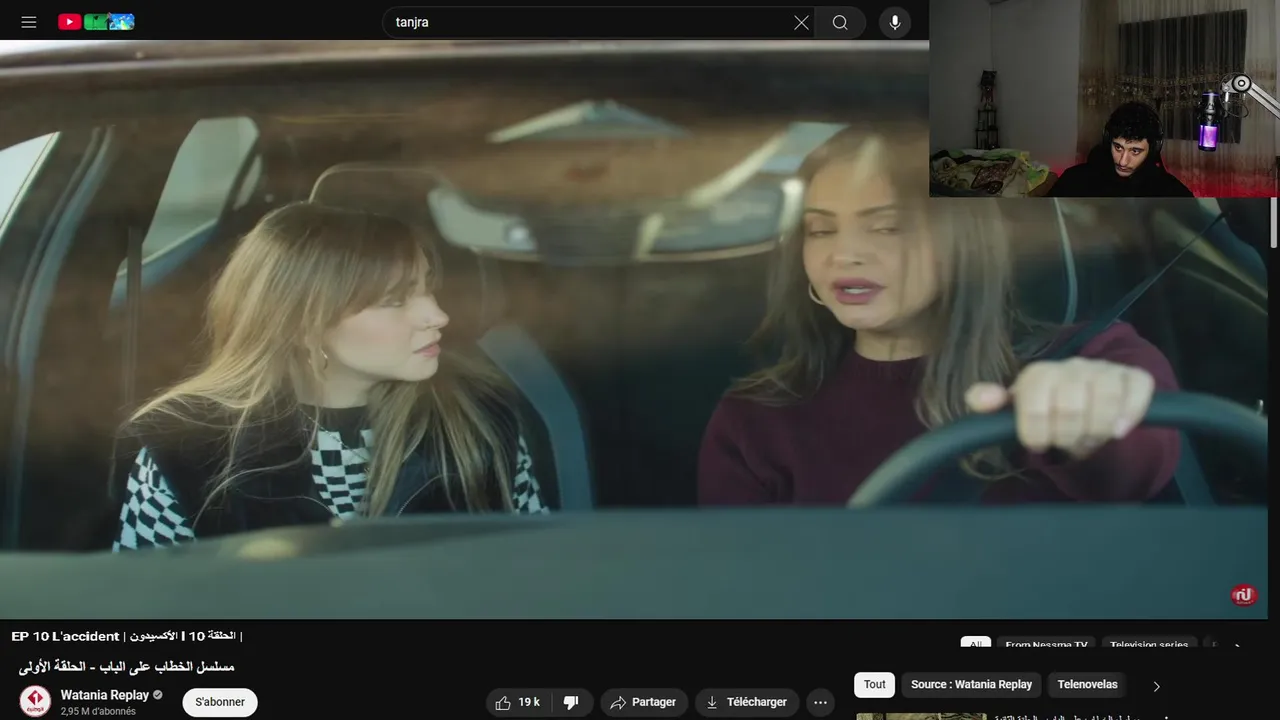This screenshot has height=720, width=1280.
Task: Open the Watania Replay channel avatar
Action: 35,701
